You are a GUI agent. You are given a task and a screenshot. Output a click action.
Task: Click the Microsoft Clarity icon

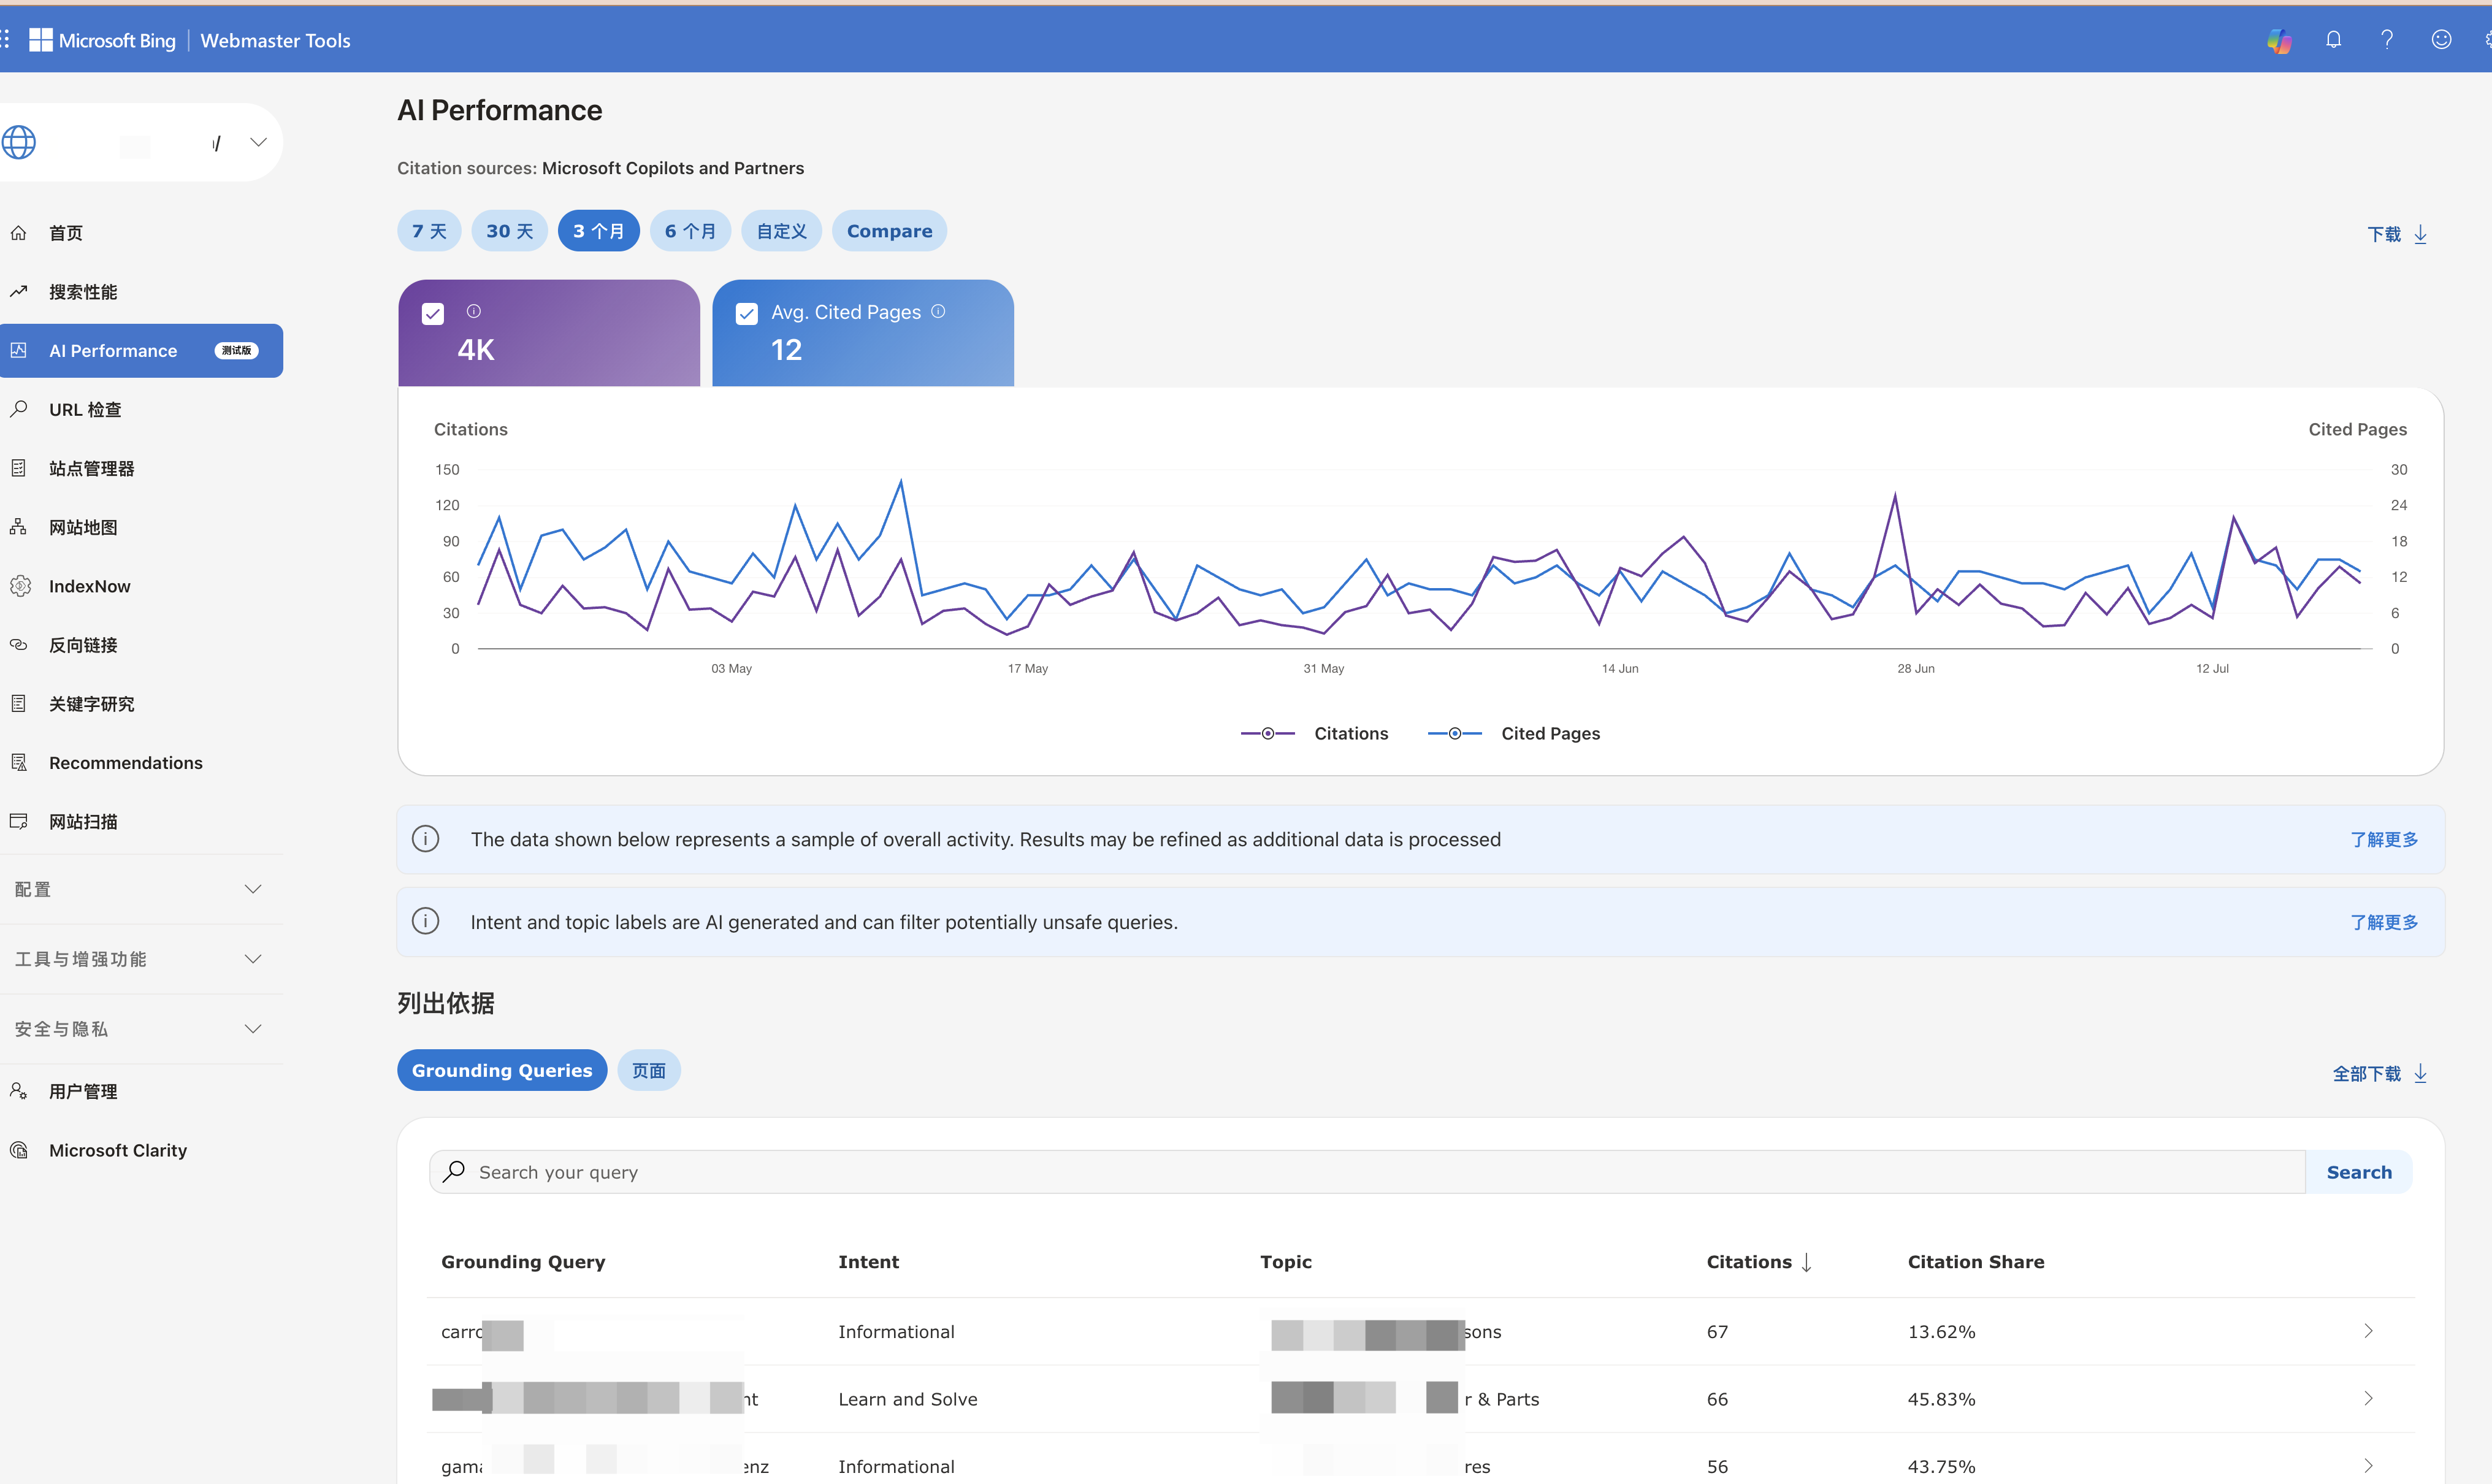18,1150
